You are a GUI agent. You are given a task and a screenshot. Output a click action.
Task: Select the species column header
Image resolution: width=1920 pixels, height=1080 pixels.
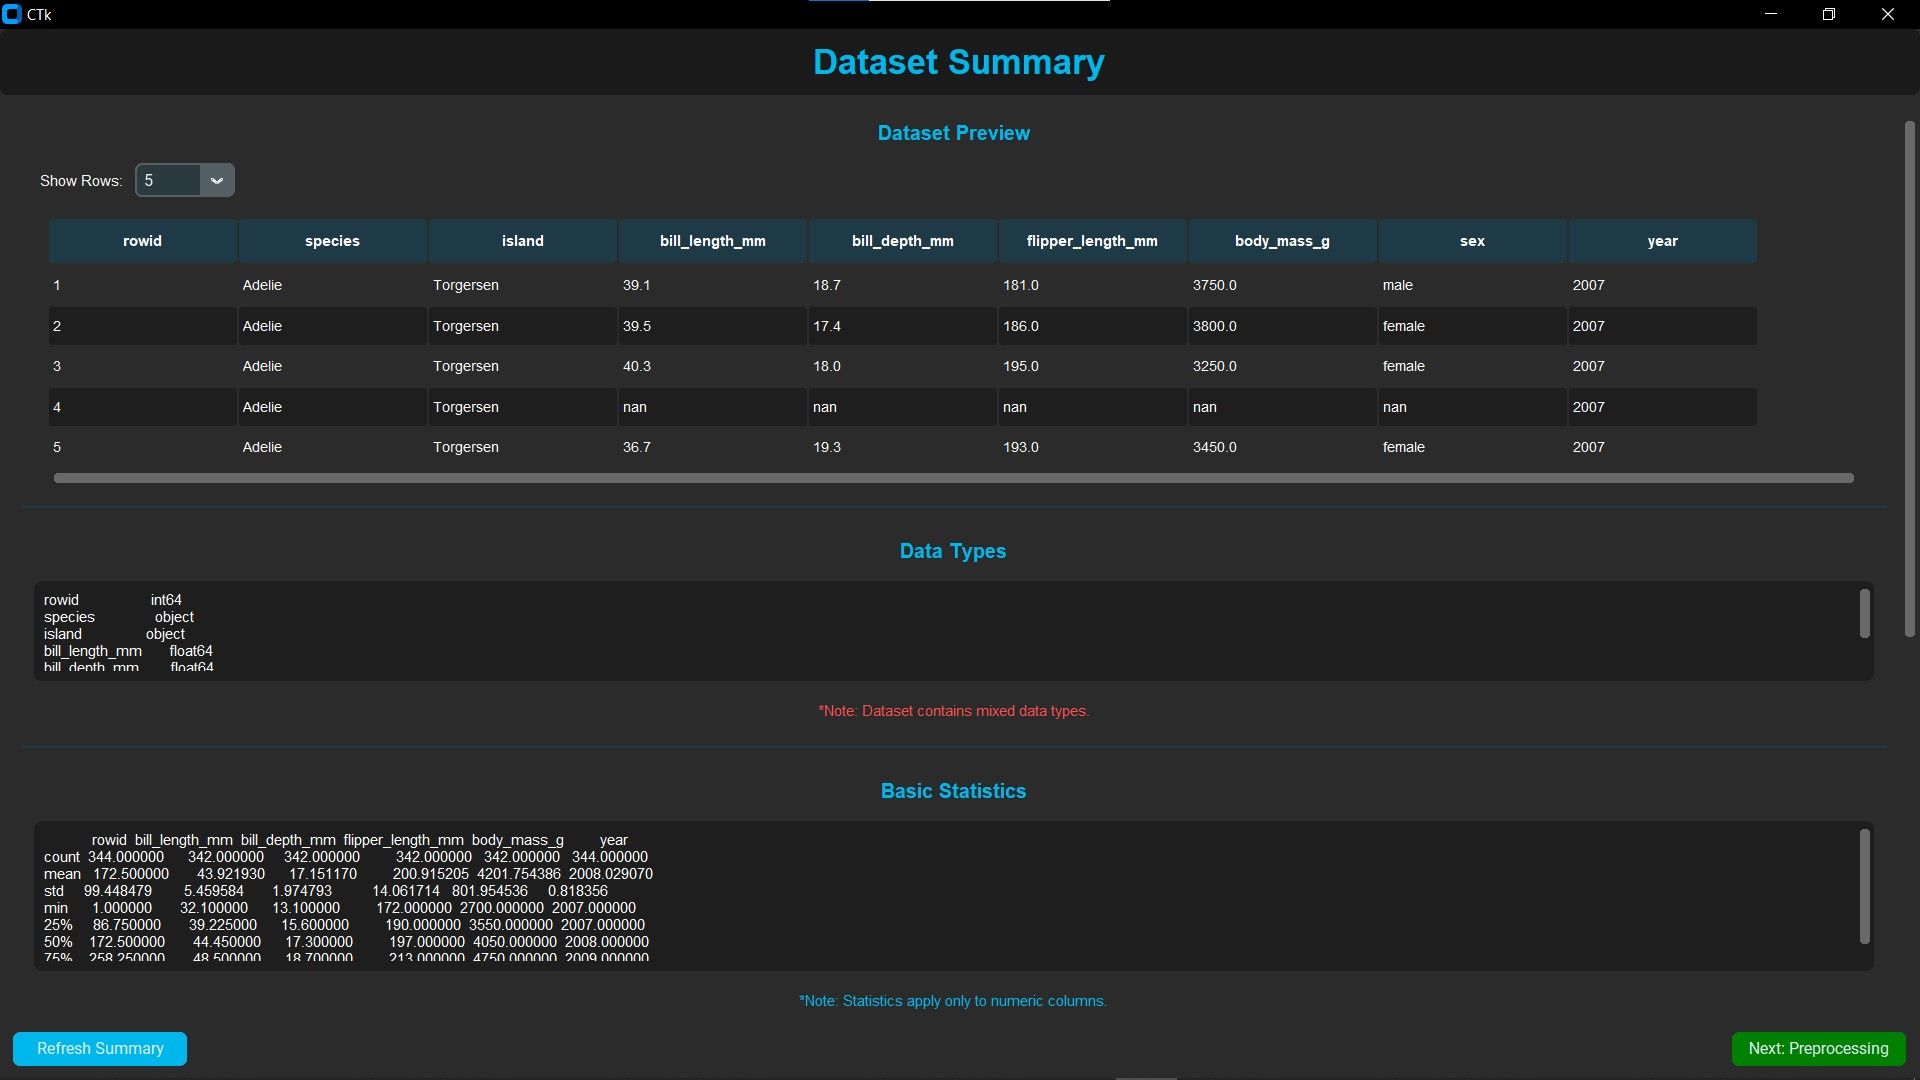332,241
